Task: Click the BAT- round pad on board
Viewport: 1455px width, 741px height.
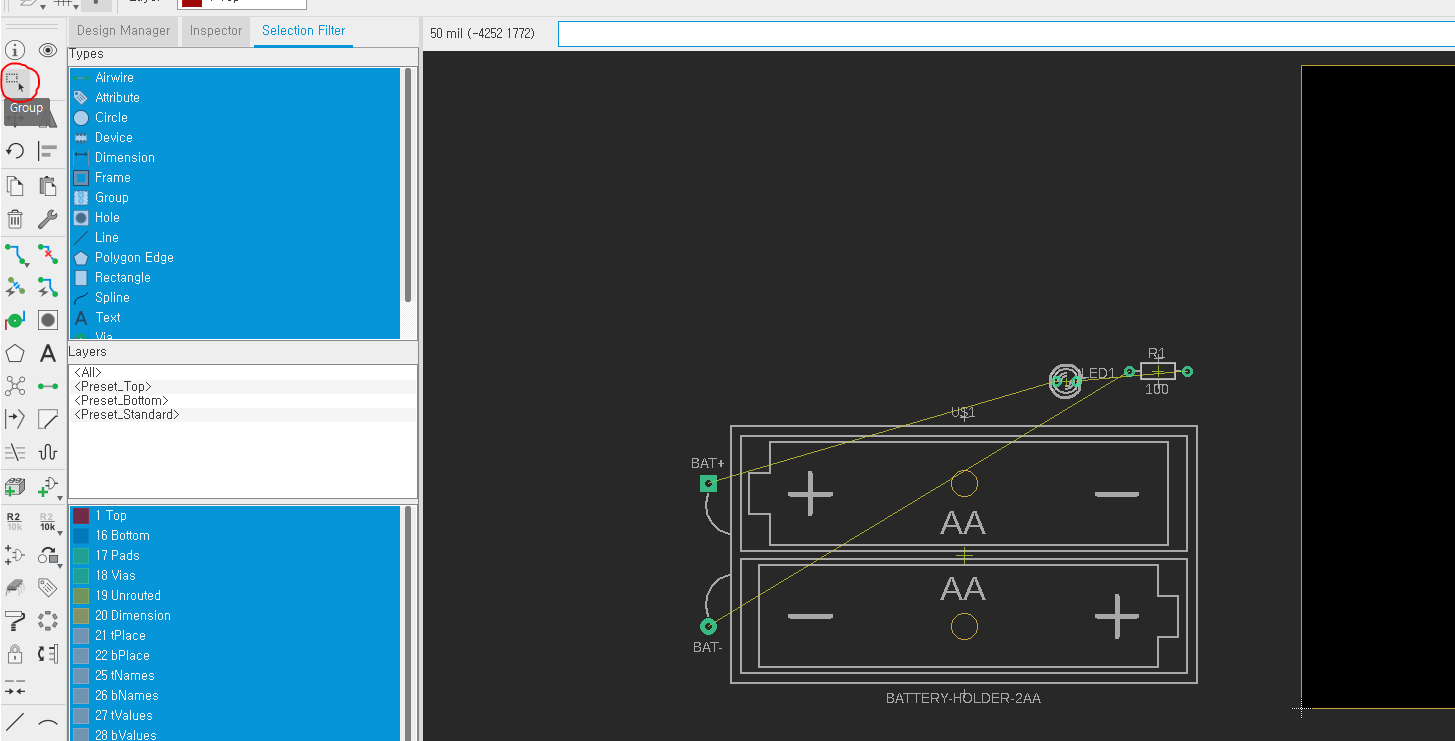Action: point(708,626)
